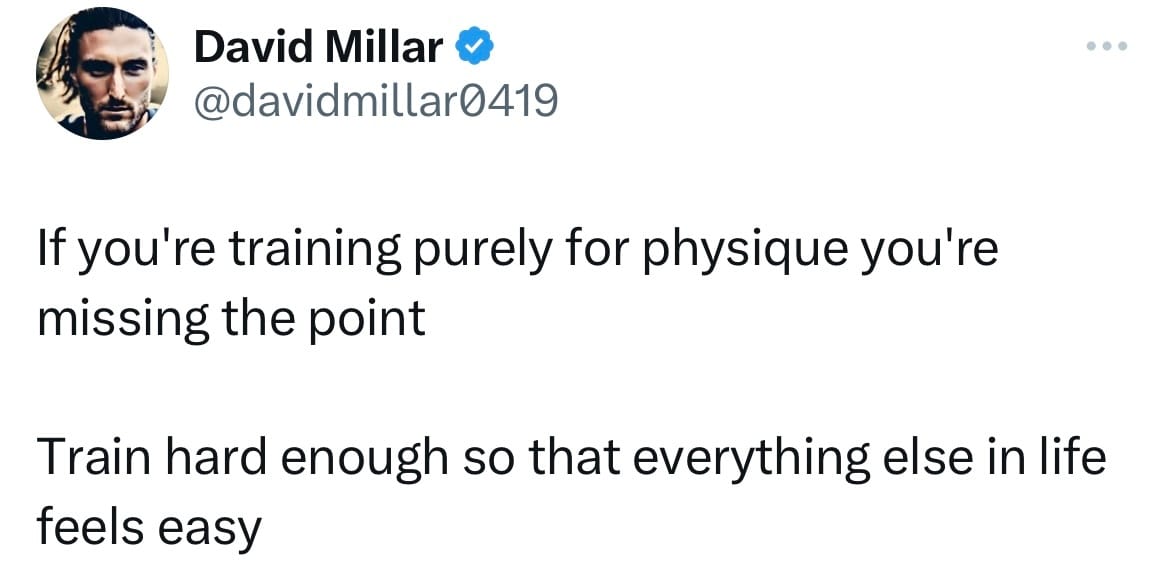Click the blue verified checkmark badge

474,48
